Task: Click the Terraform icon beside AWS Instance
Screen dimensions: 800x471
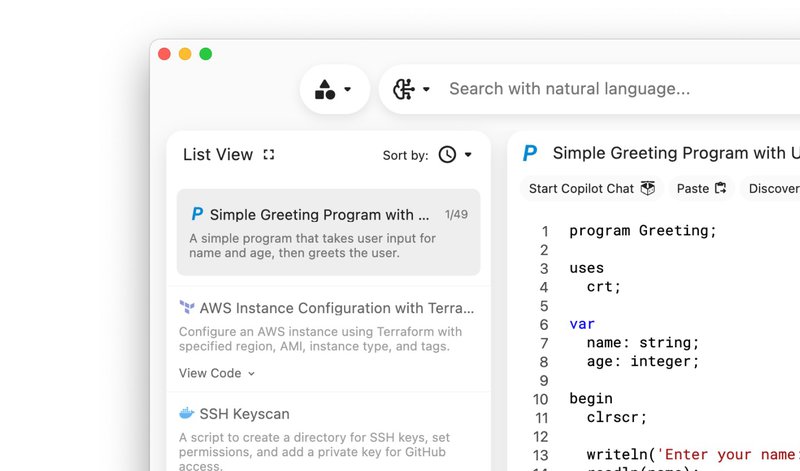Action: pyautogui.click(x=187, y=307)
